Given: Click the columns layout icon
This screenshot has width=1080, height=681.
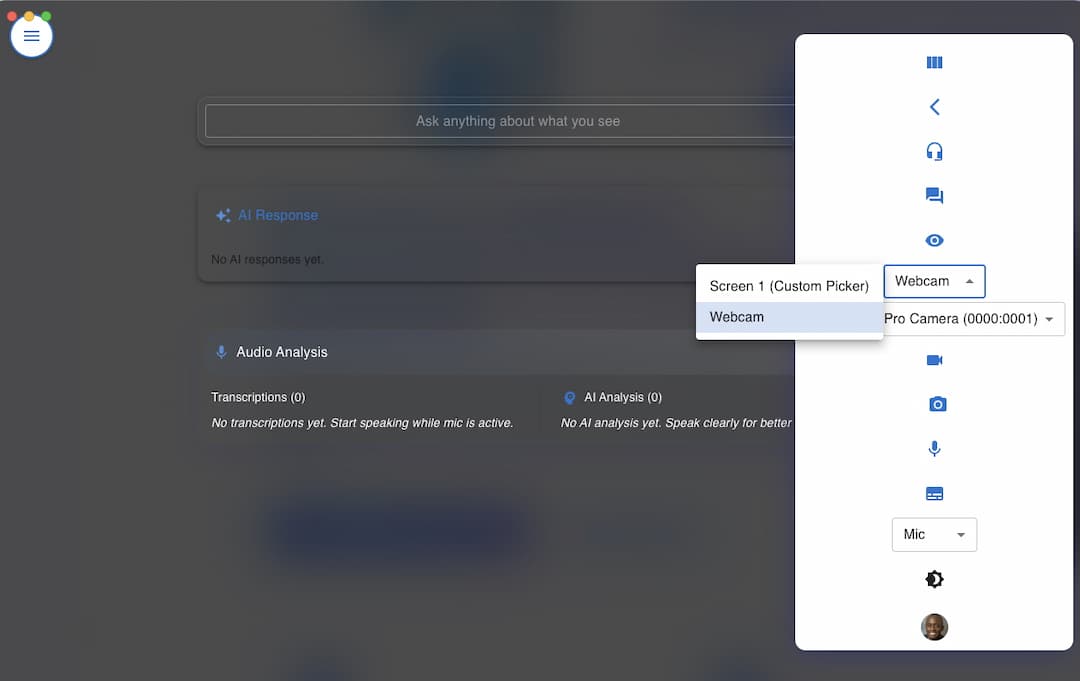Looking at the screenshot, I should click(x=934, y=63).
